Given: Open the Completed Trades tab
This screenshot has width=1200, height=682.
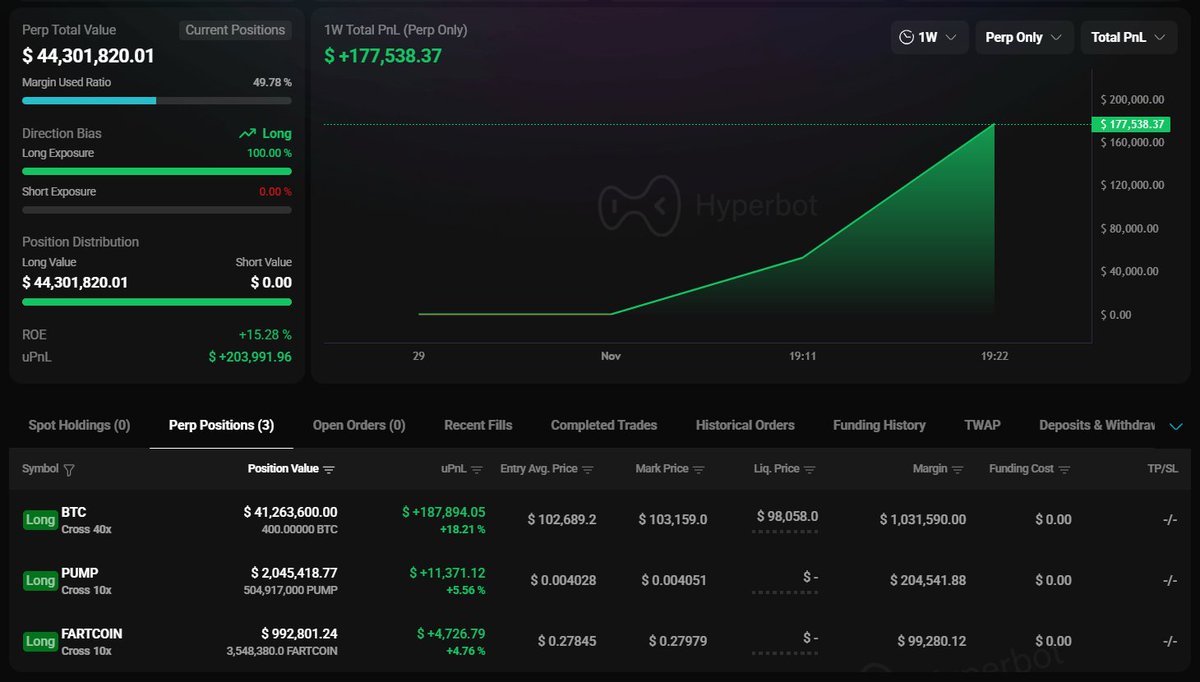Looking at the screenshot, I should (x=604, y=425).
